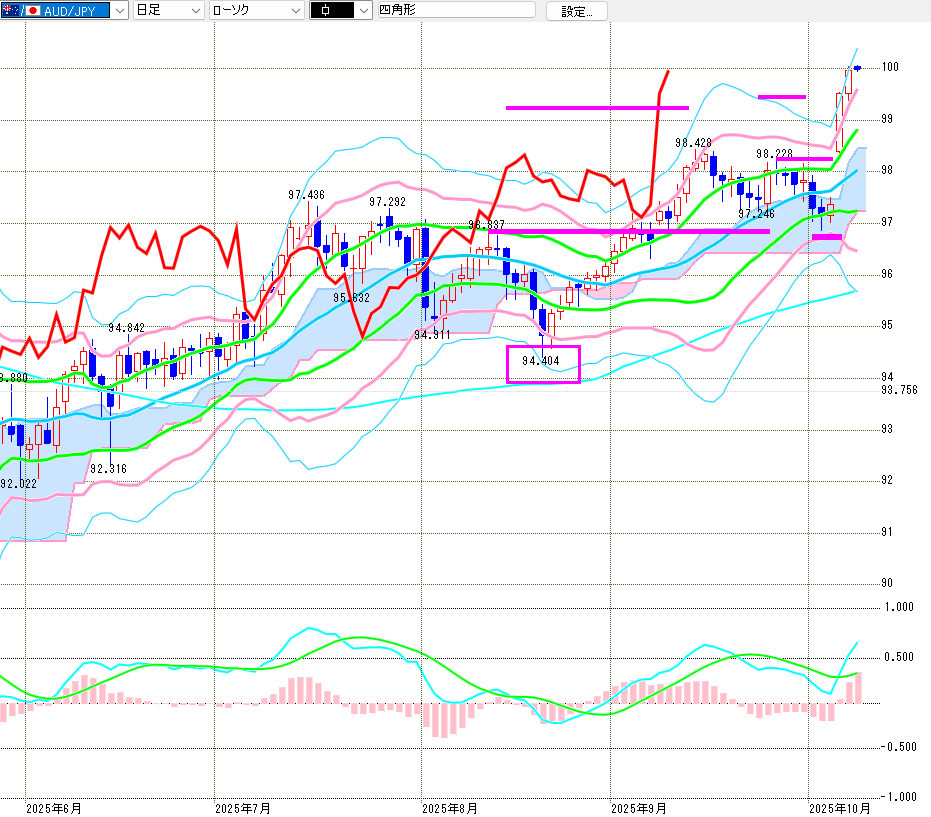Click the latest candlestick near 100

[857, 67]
